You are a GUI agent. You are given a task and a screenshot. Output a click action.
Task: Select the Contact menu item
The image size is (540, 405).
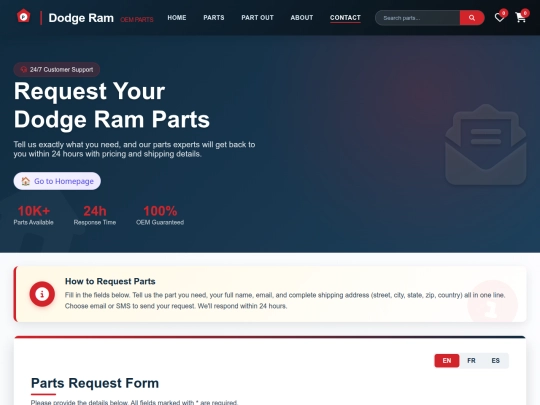pyautogui.click(x=345, y=18)
